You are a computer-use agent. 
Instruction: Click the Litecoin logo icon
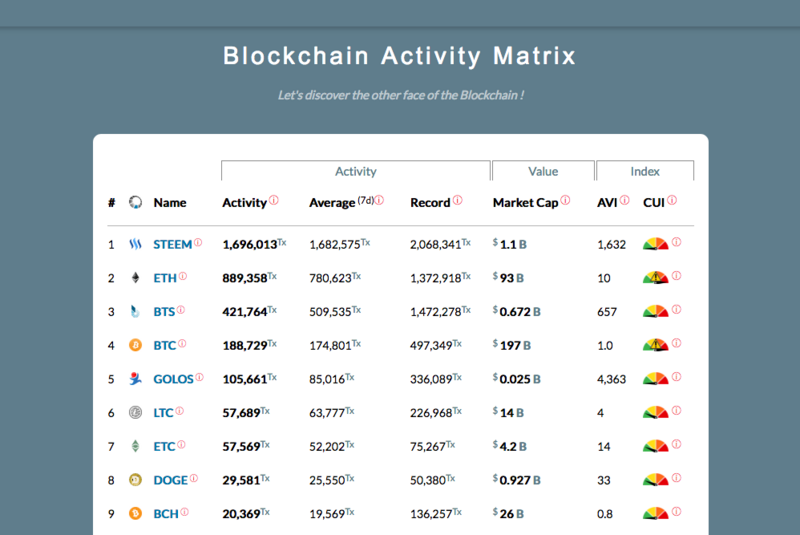pos(135,413)
